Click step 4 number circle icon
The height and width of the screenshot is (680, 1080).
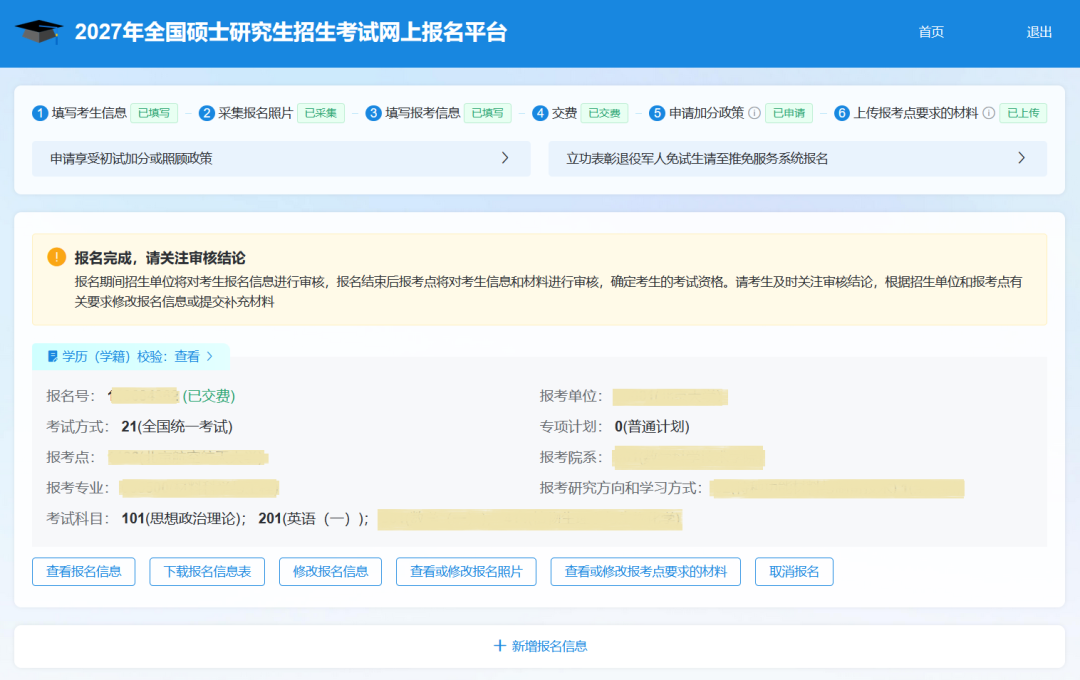coord(540,113)
